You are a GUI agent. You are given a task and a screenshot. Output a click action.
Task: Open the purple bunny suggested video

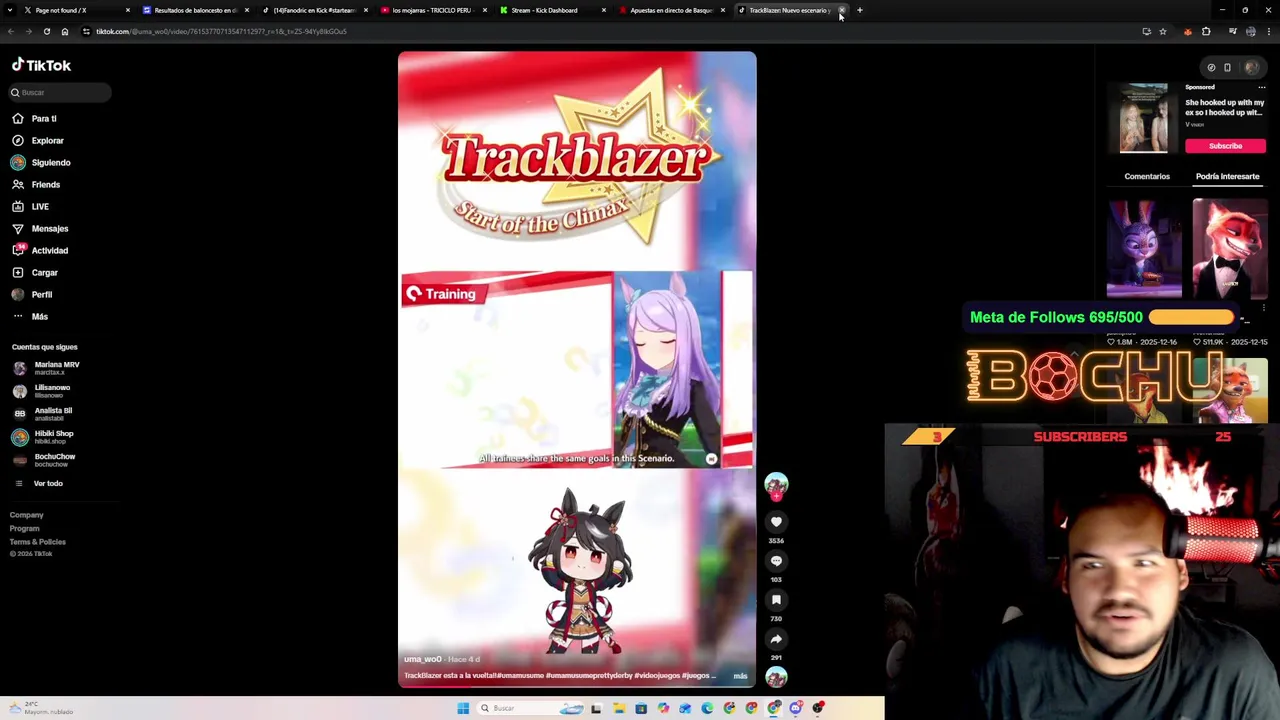[1144, 248]
